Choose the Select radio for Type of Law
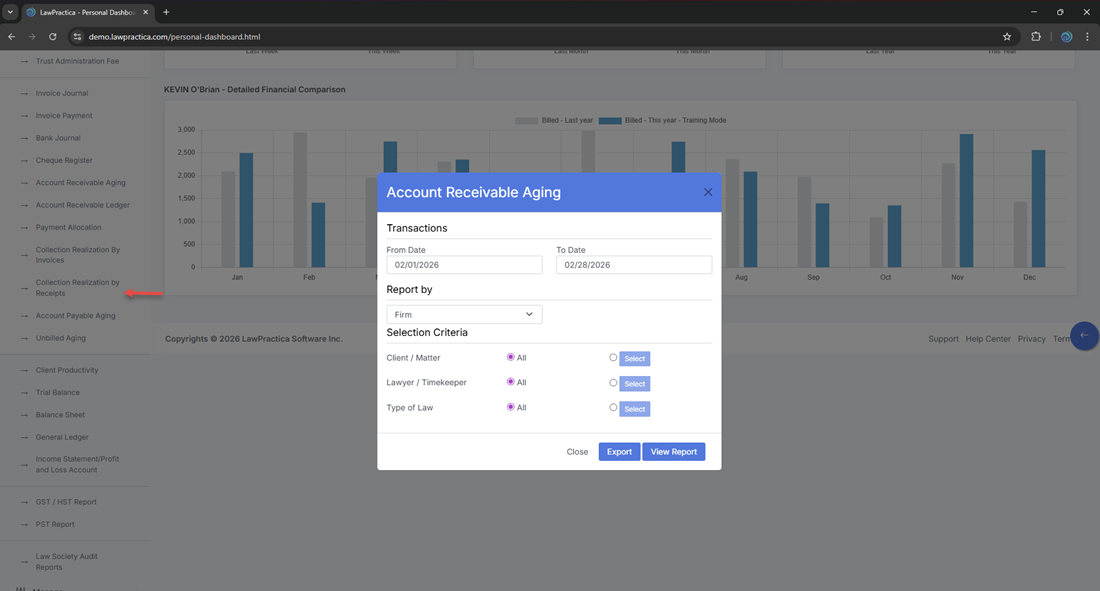This screenshot has height=591, width=1100. click(x=613, y=407)
